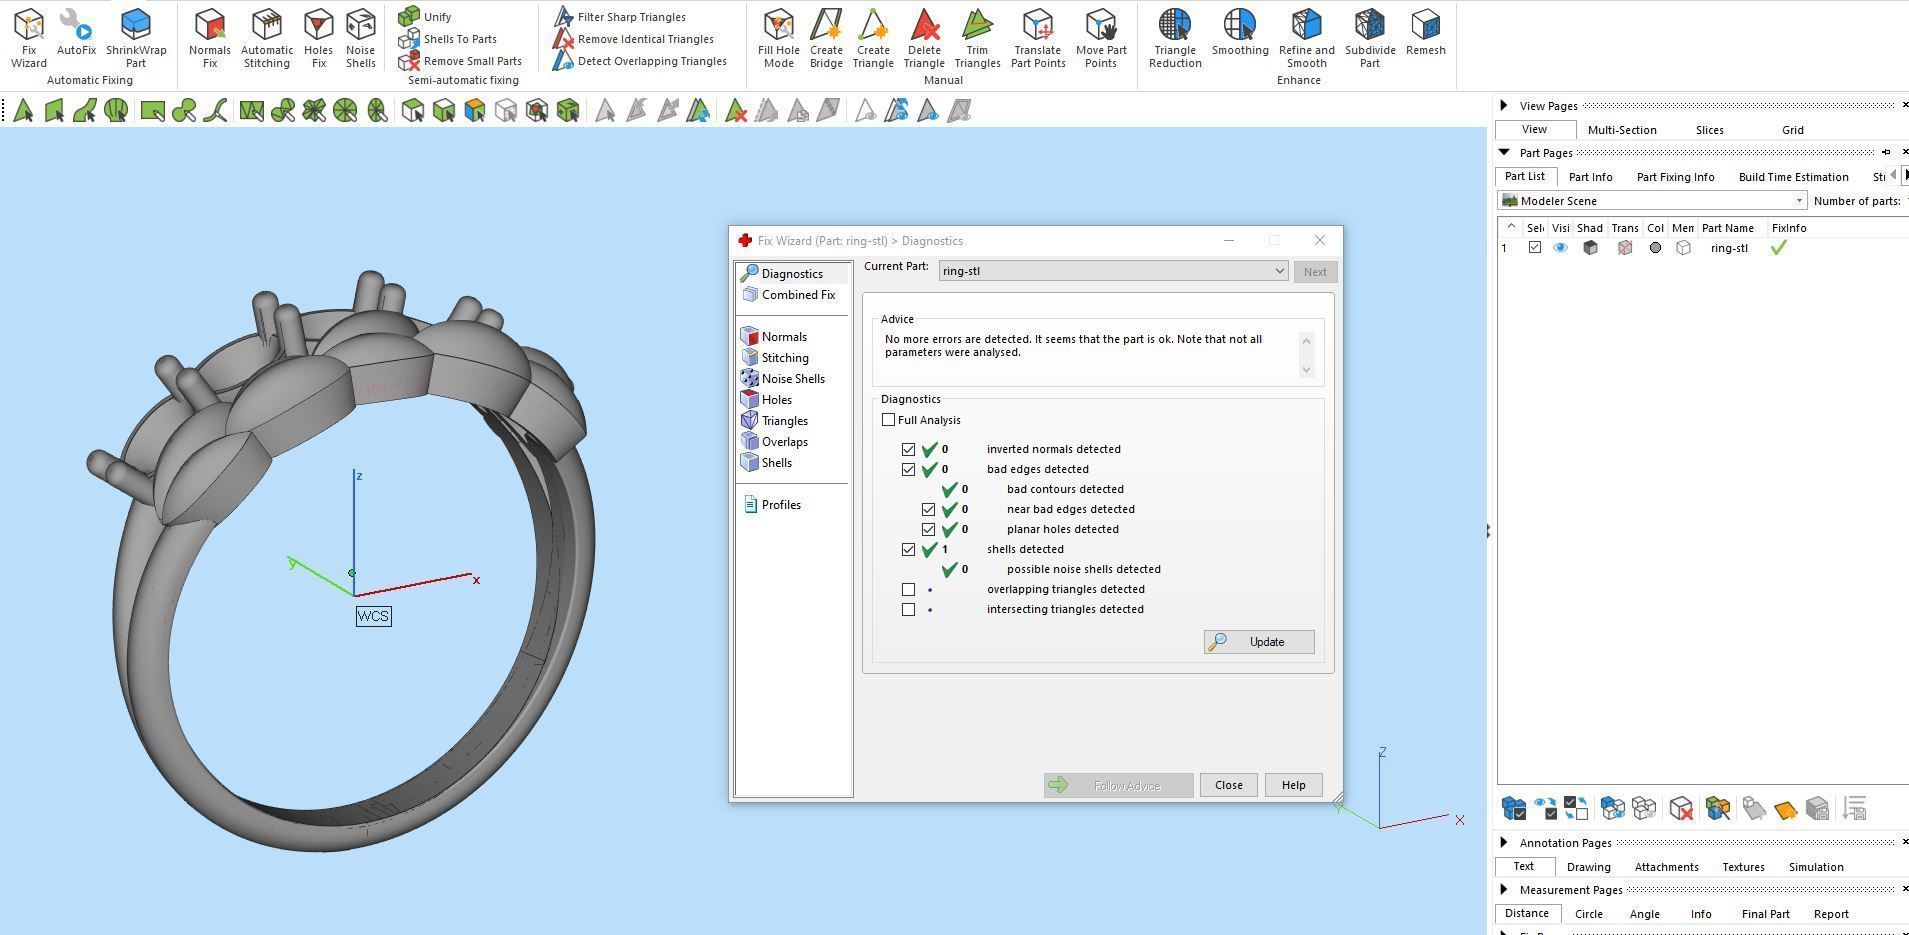Uncheck inverted normals detected
Screen dimensions: 1909x935
pos(908,449)
